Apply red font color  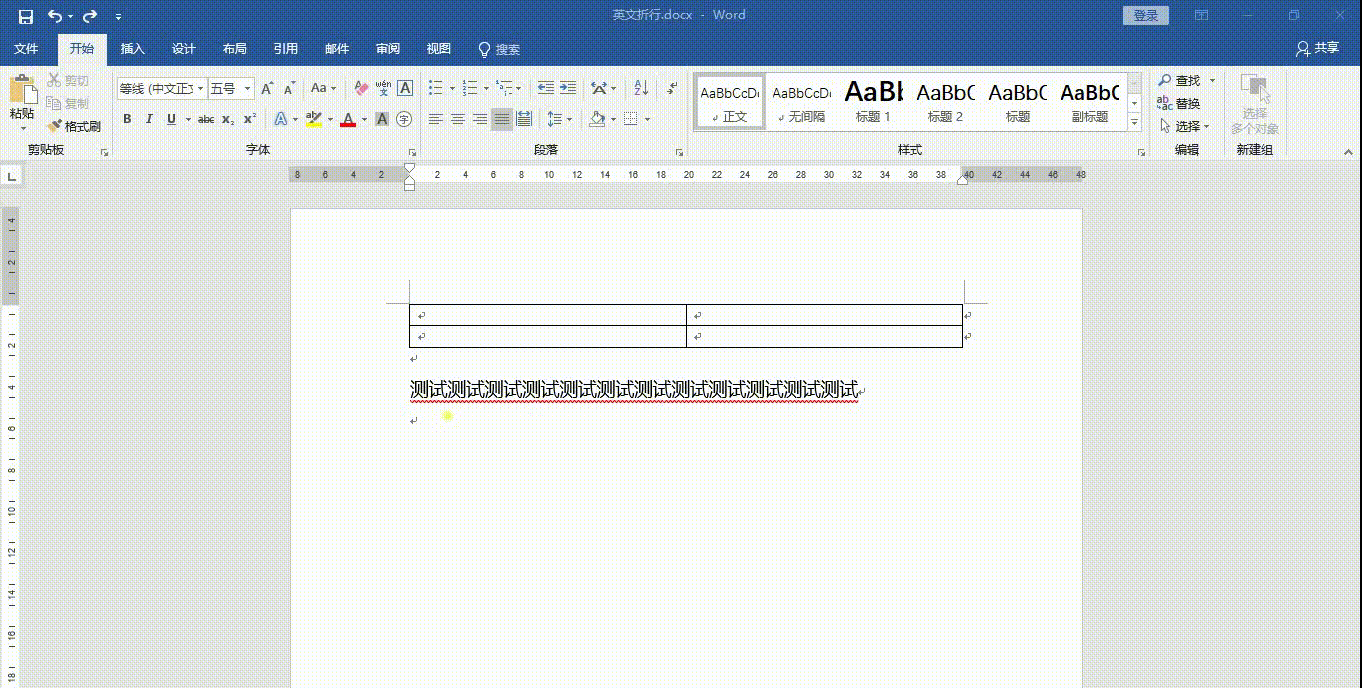tap(348, 119)
